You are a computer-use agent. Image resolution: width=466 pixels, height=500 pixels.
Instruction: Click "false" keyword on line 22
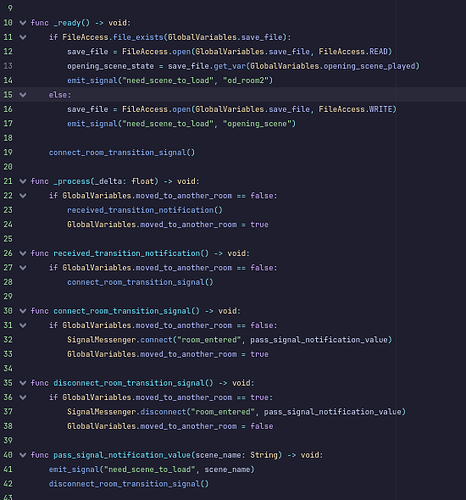262,195
